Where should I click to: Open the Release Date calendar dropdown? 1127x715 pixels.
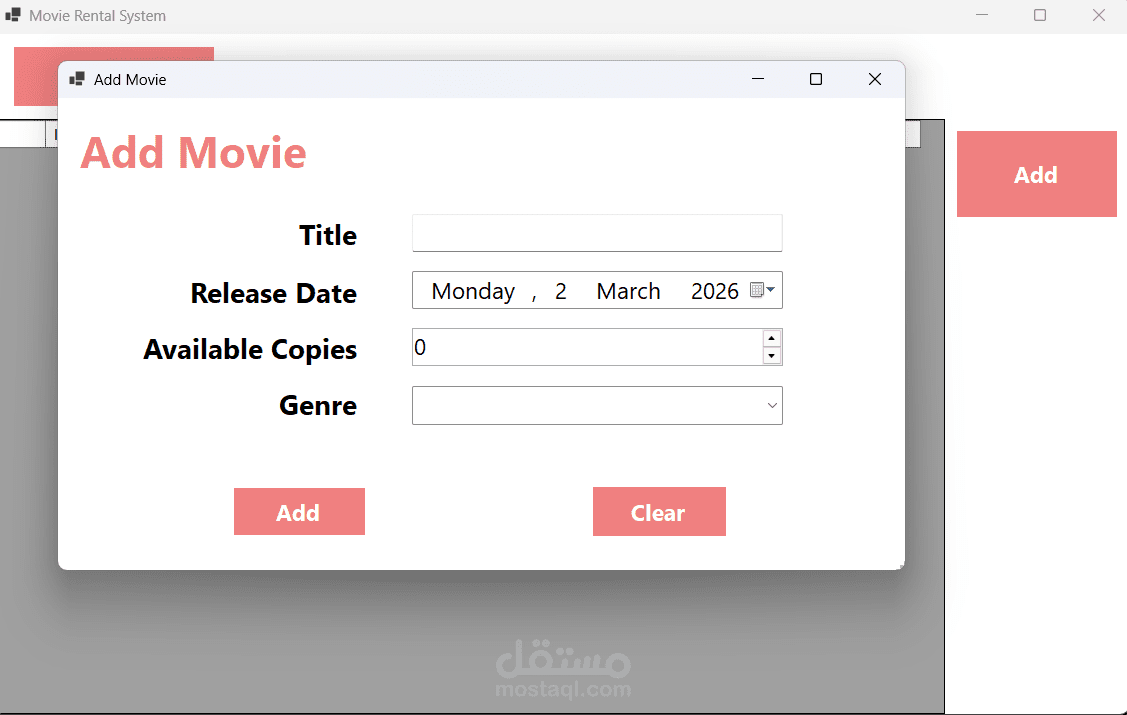click(763, 290)
